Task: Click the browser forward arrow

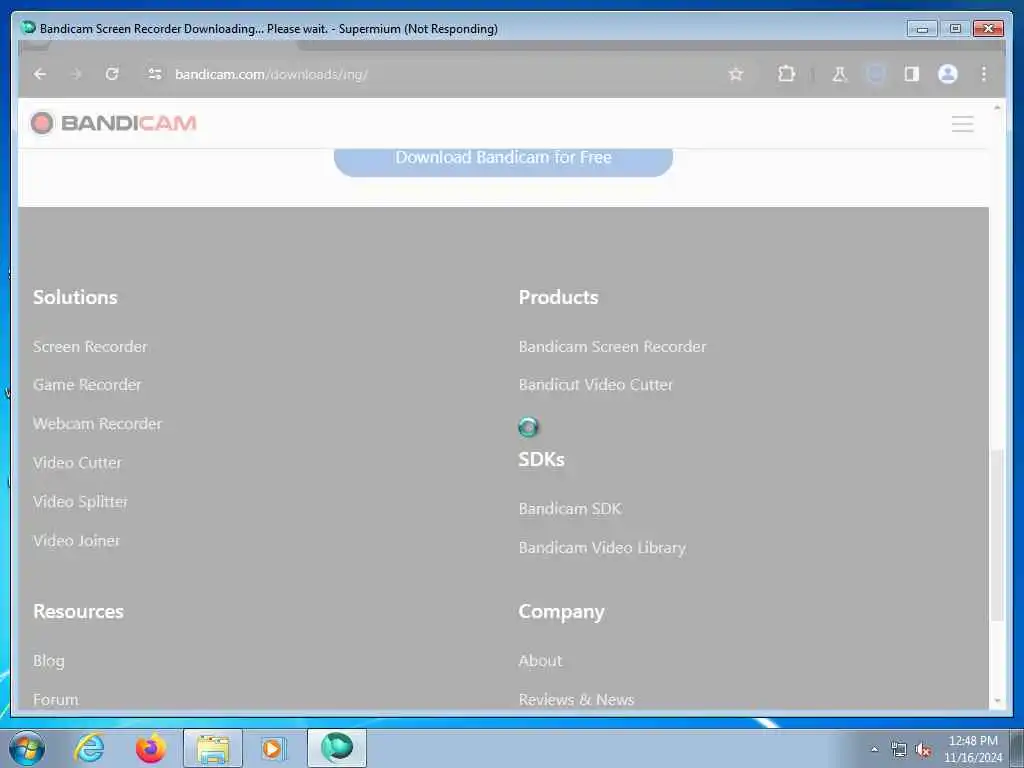Action: [76, 74]
